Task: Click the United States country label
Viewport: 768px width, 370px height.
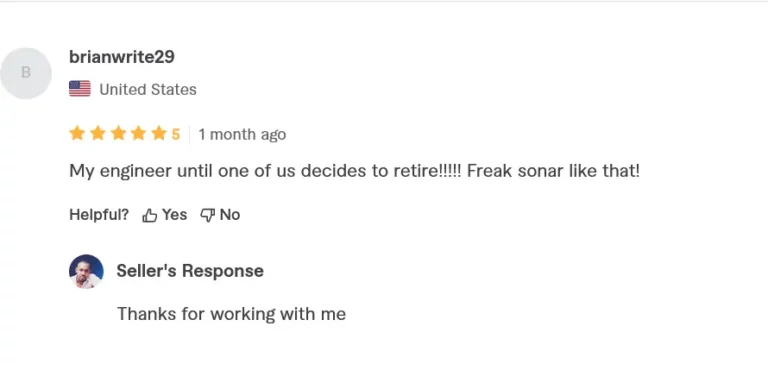Action: [x=148, y=90]
